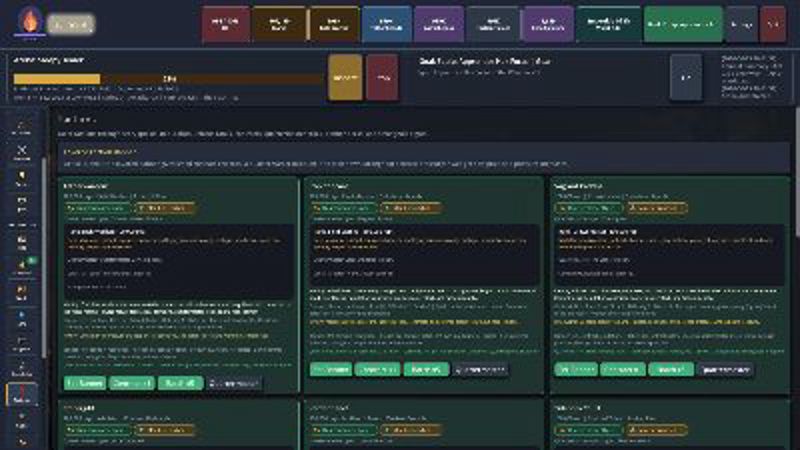Select the orange icon below the green-badged icon
The height and width of the screenshot is (450, 800).
[22, 292]
